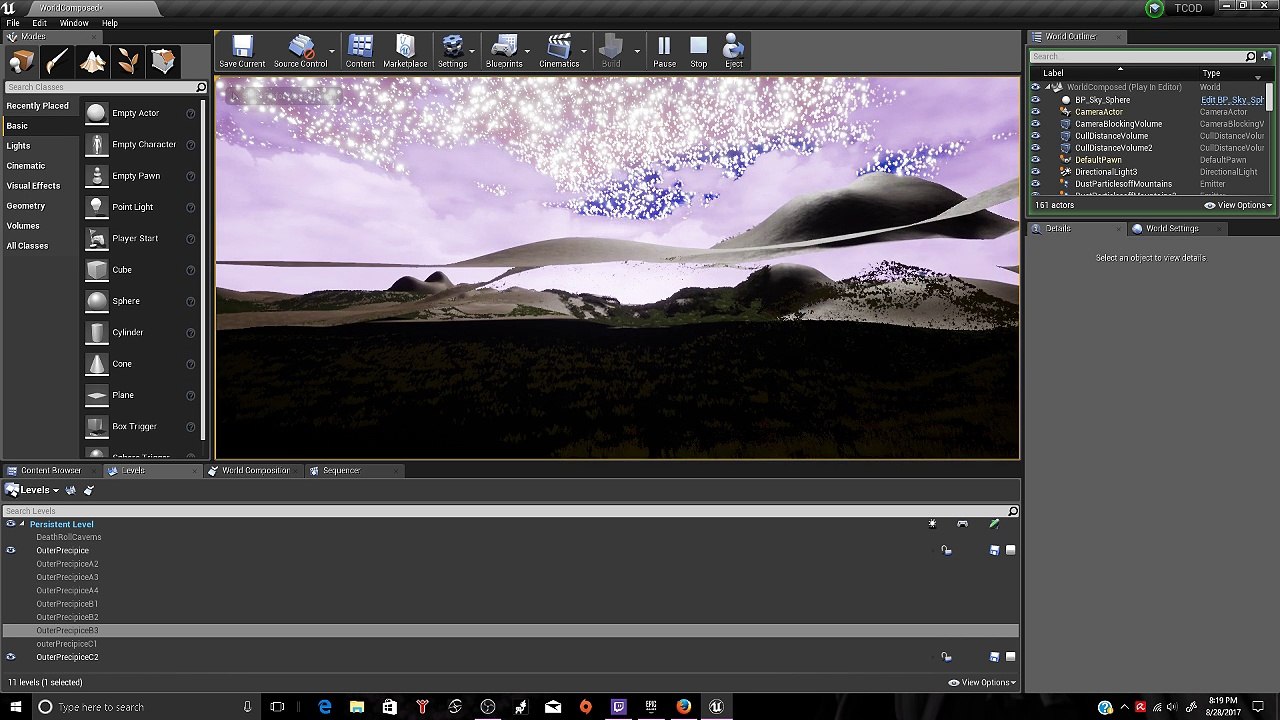
Task: Expand the Cinematics dropdown arrow
Action: (x=584, y=52)
